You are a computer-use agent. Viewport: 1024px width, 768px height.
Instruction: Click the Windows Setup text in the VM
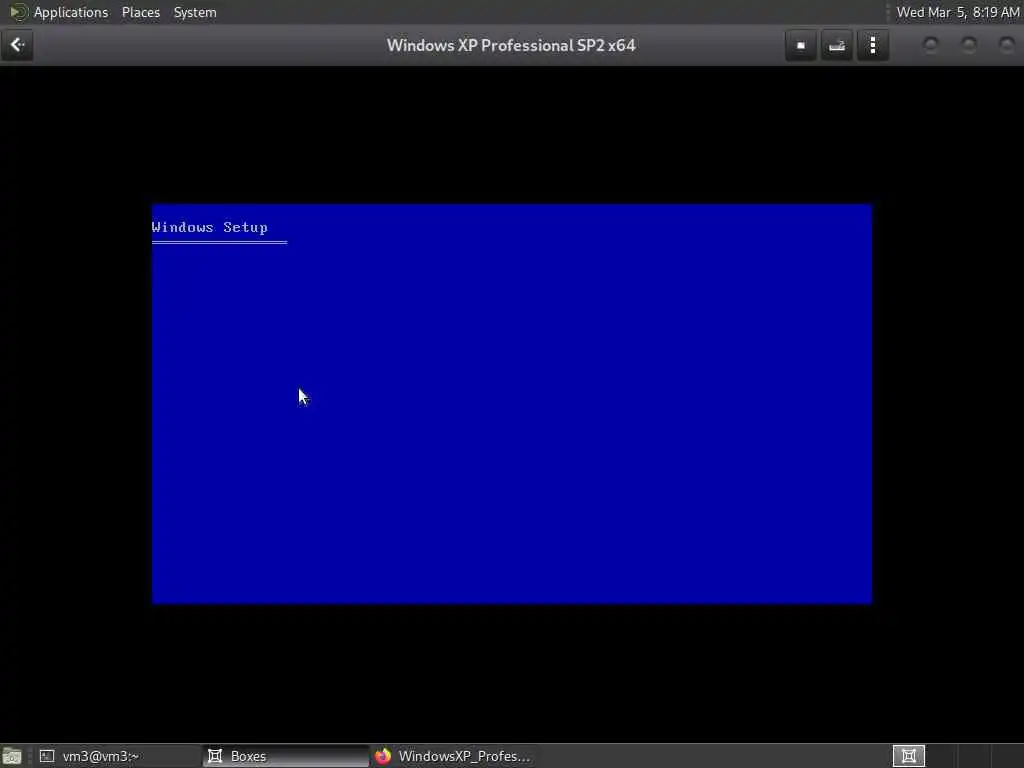(210, 227)
